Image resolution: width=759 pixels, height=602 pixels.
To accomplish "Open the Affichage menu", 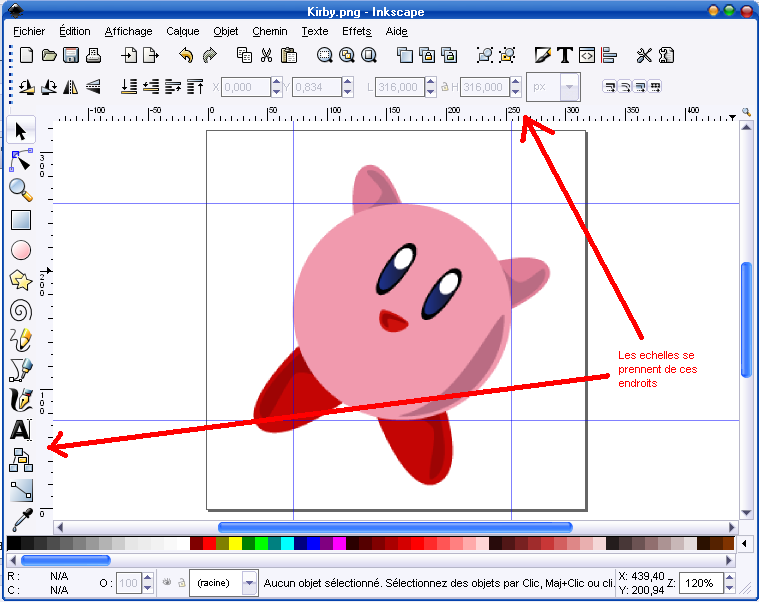I will (128, 31).
